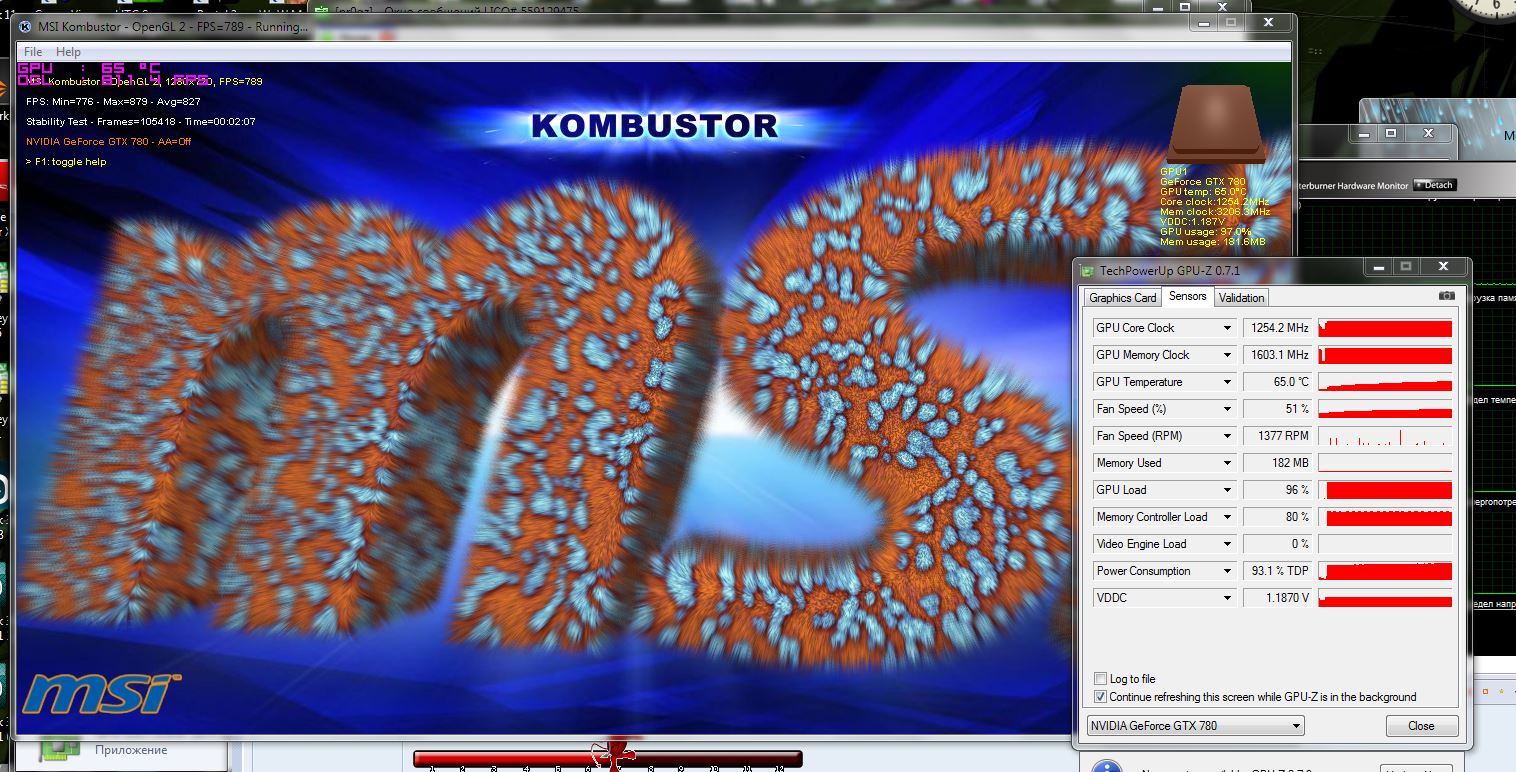The width and height of the screenshot is (1516, 772).
Task: Click the brown GPU block icon above GPU1
Action: coord(1216,122)
